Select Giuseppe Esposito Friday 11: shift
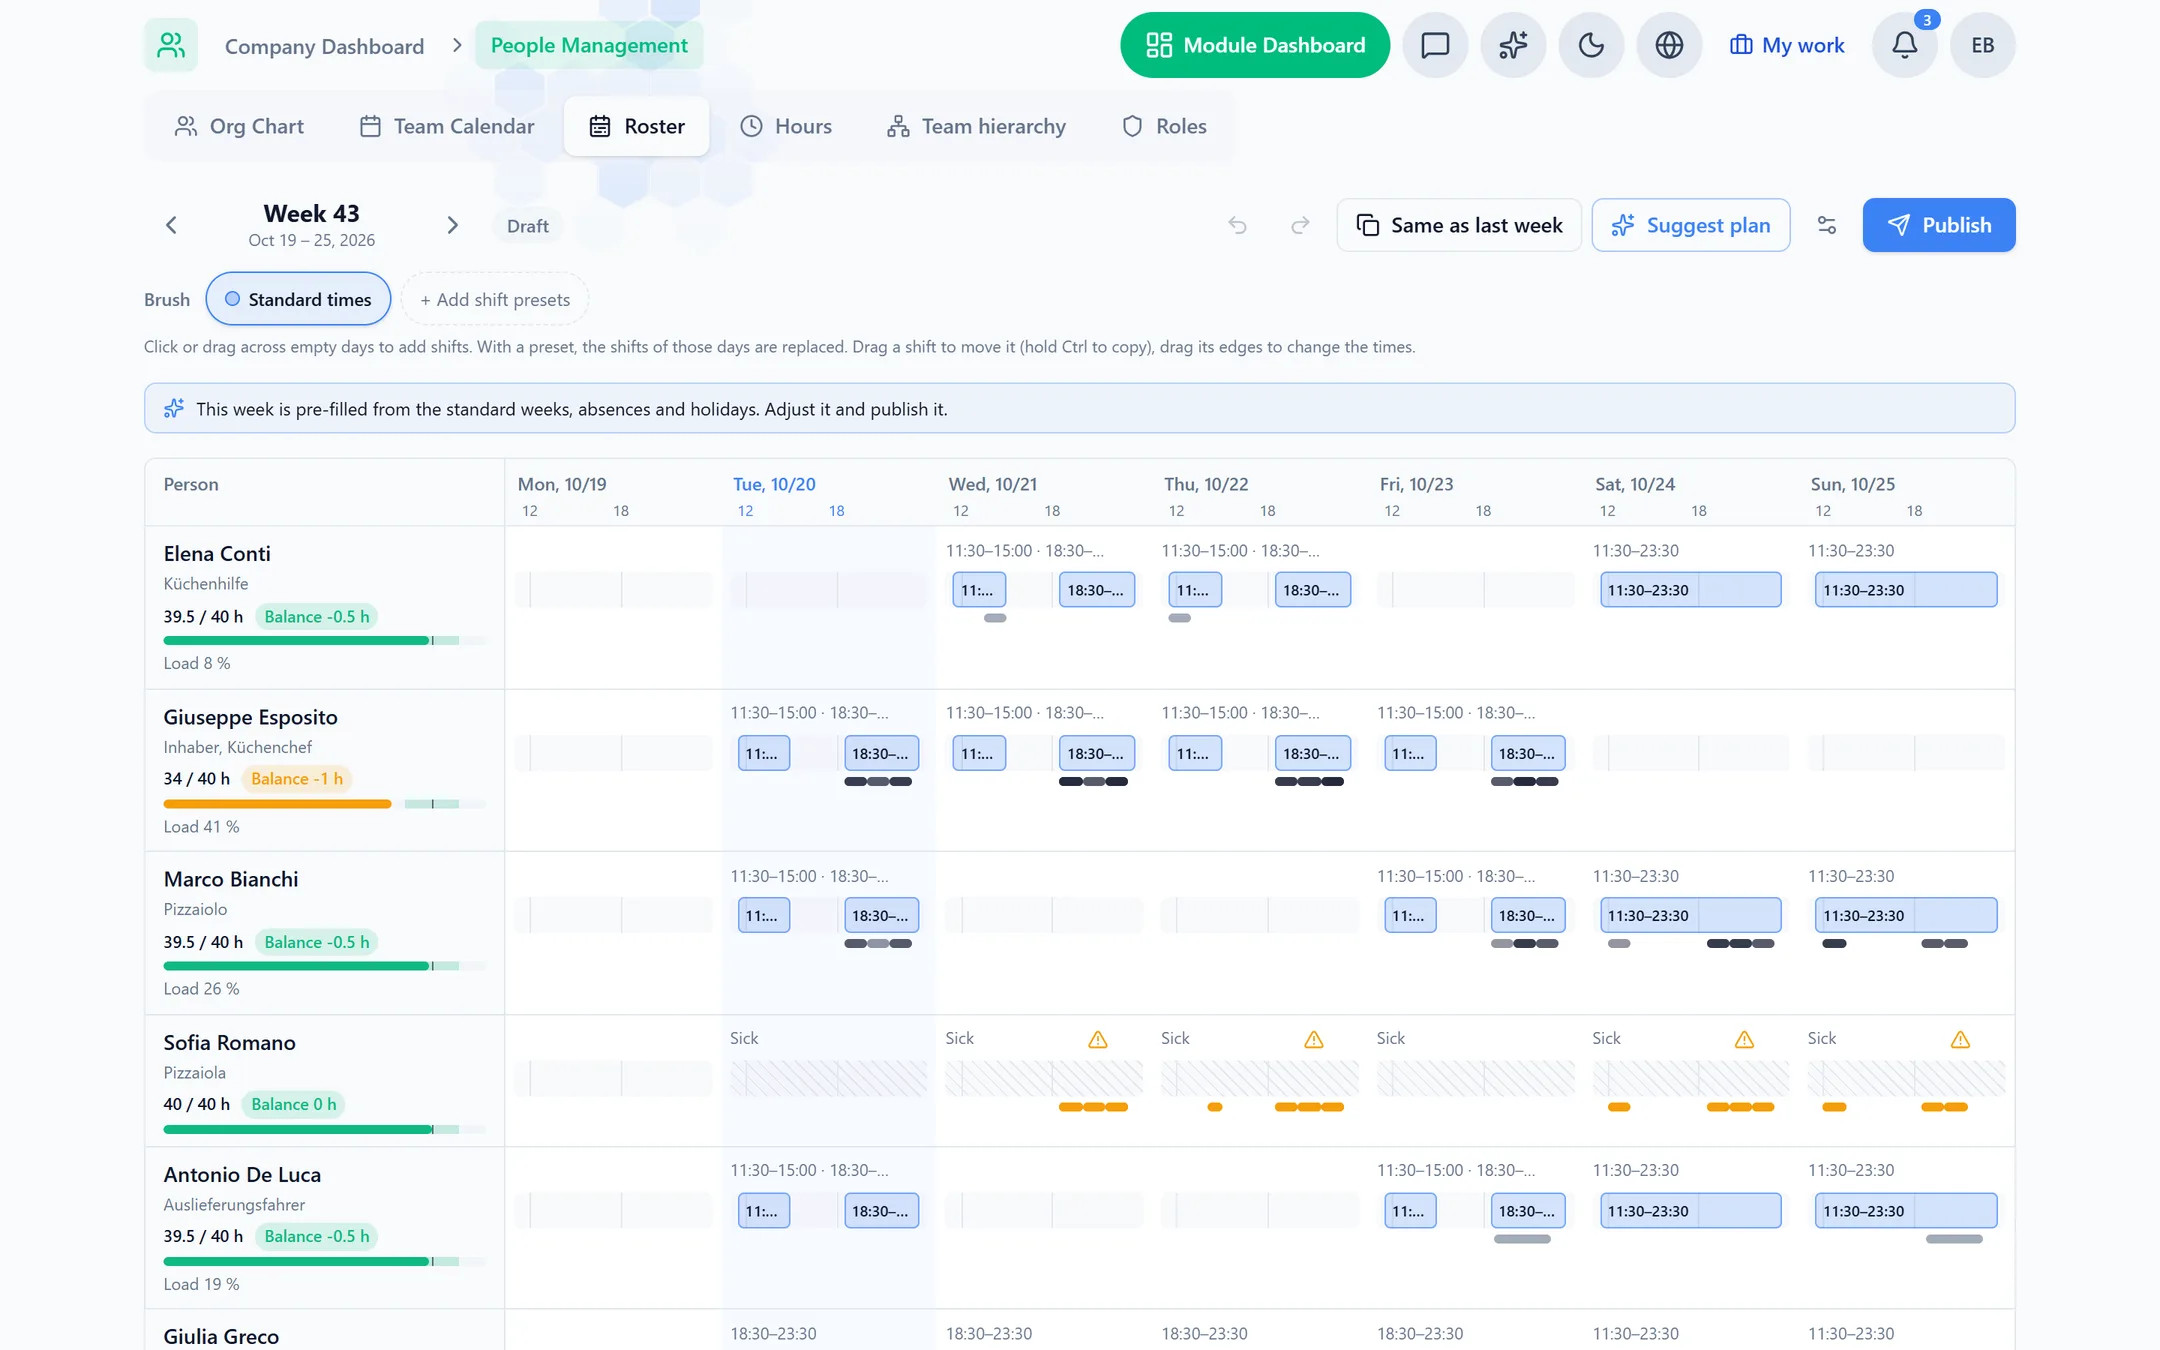Viewport: 2160px width, 1350px height. pos(1410,753)
